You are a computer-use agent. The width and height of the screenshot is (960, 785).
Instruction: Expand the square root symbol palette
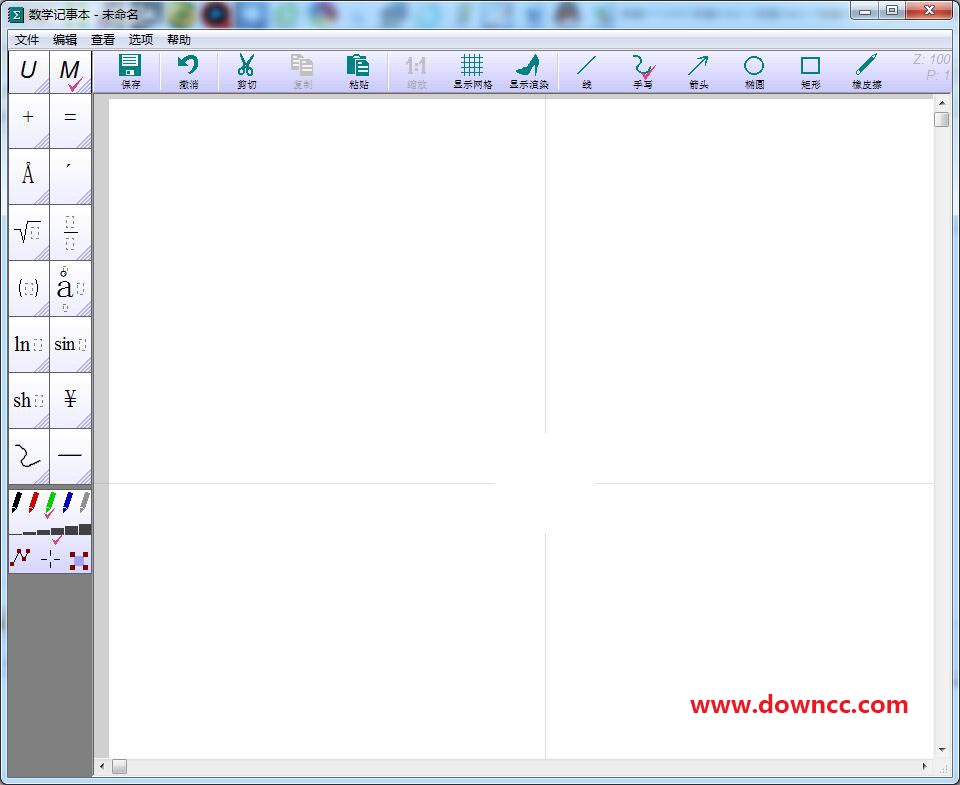[28, 232]
